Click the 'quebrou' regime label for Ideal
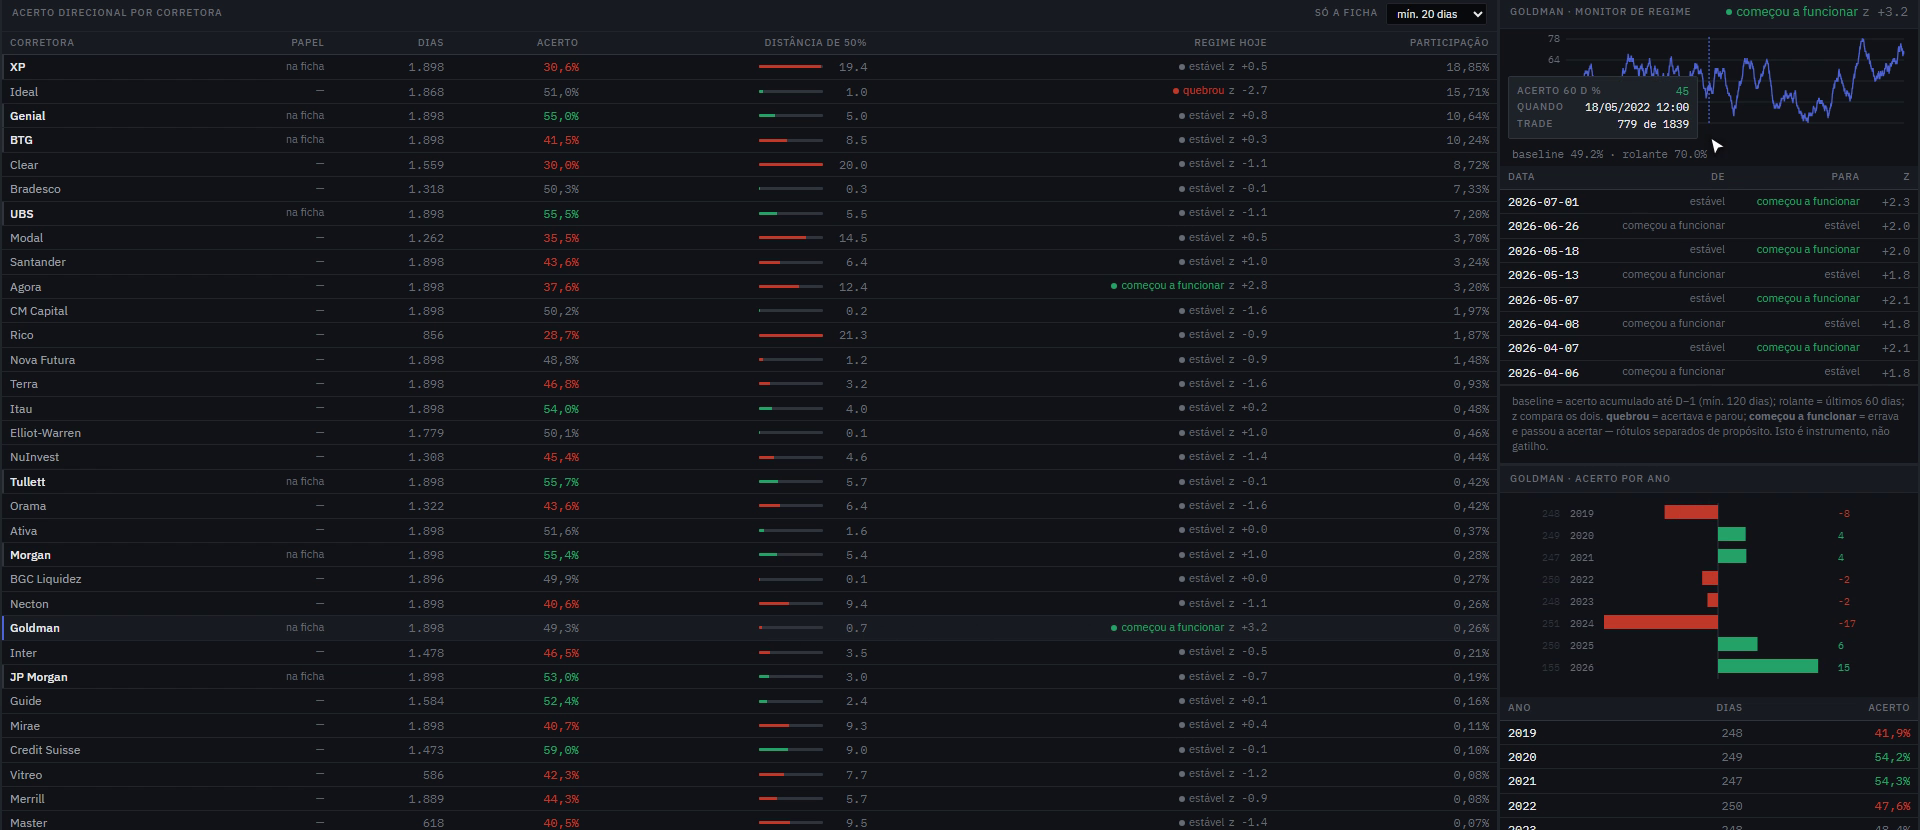1920x830 pixels. click(1203, 91)
